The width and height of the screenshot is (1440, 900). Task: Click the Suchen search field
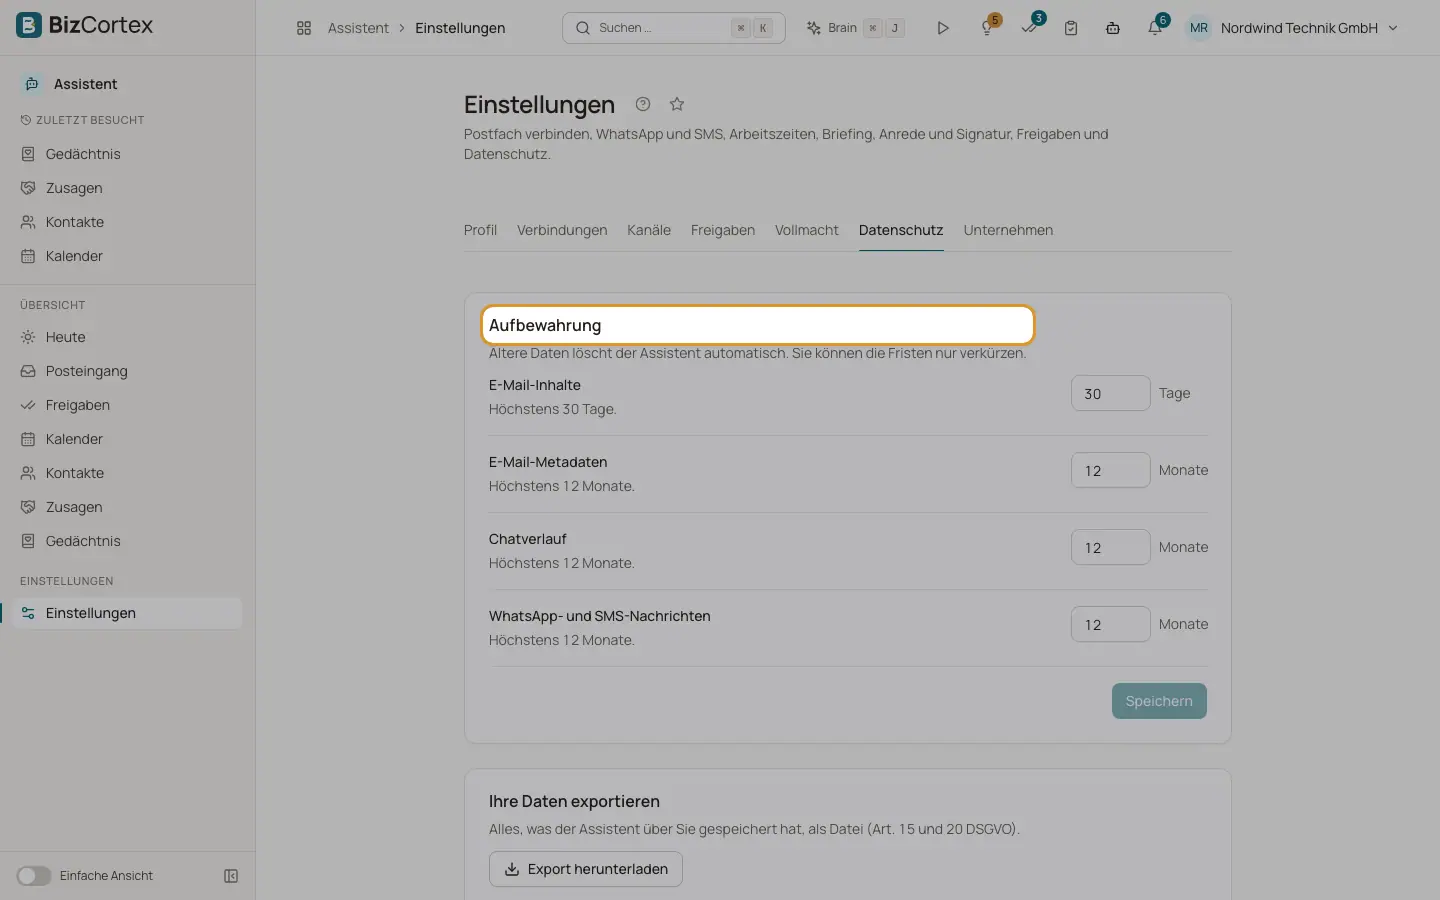tap(674, 28)
